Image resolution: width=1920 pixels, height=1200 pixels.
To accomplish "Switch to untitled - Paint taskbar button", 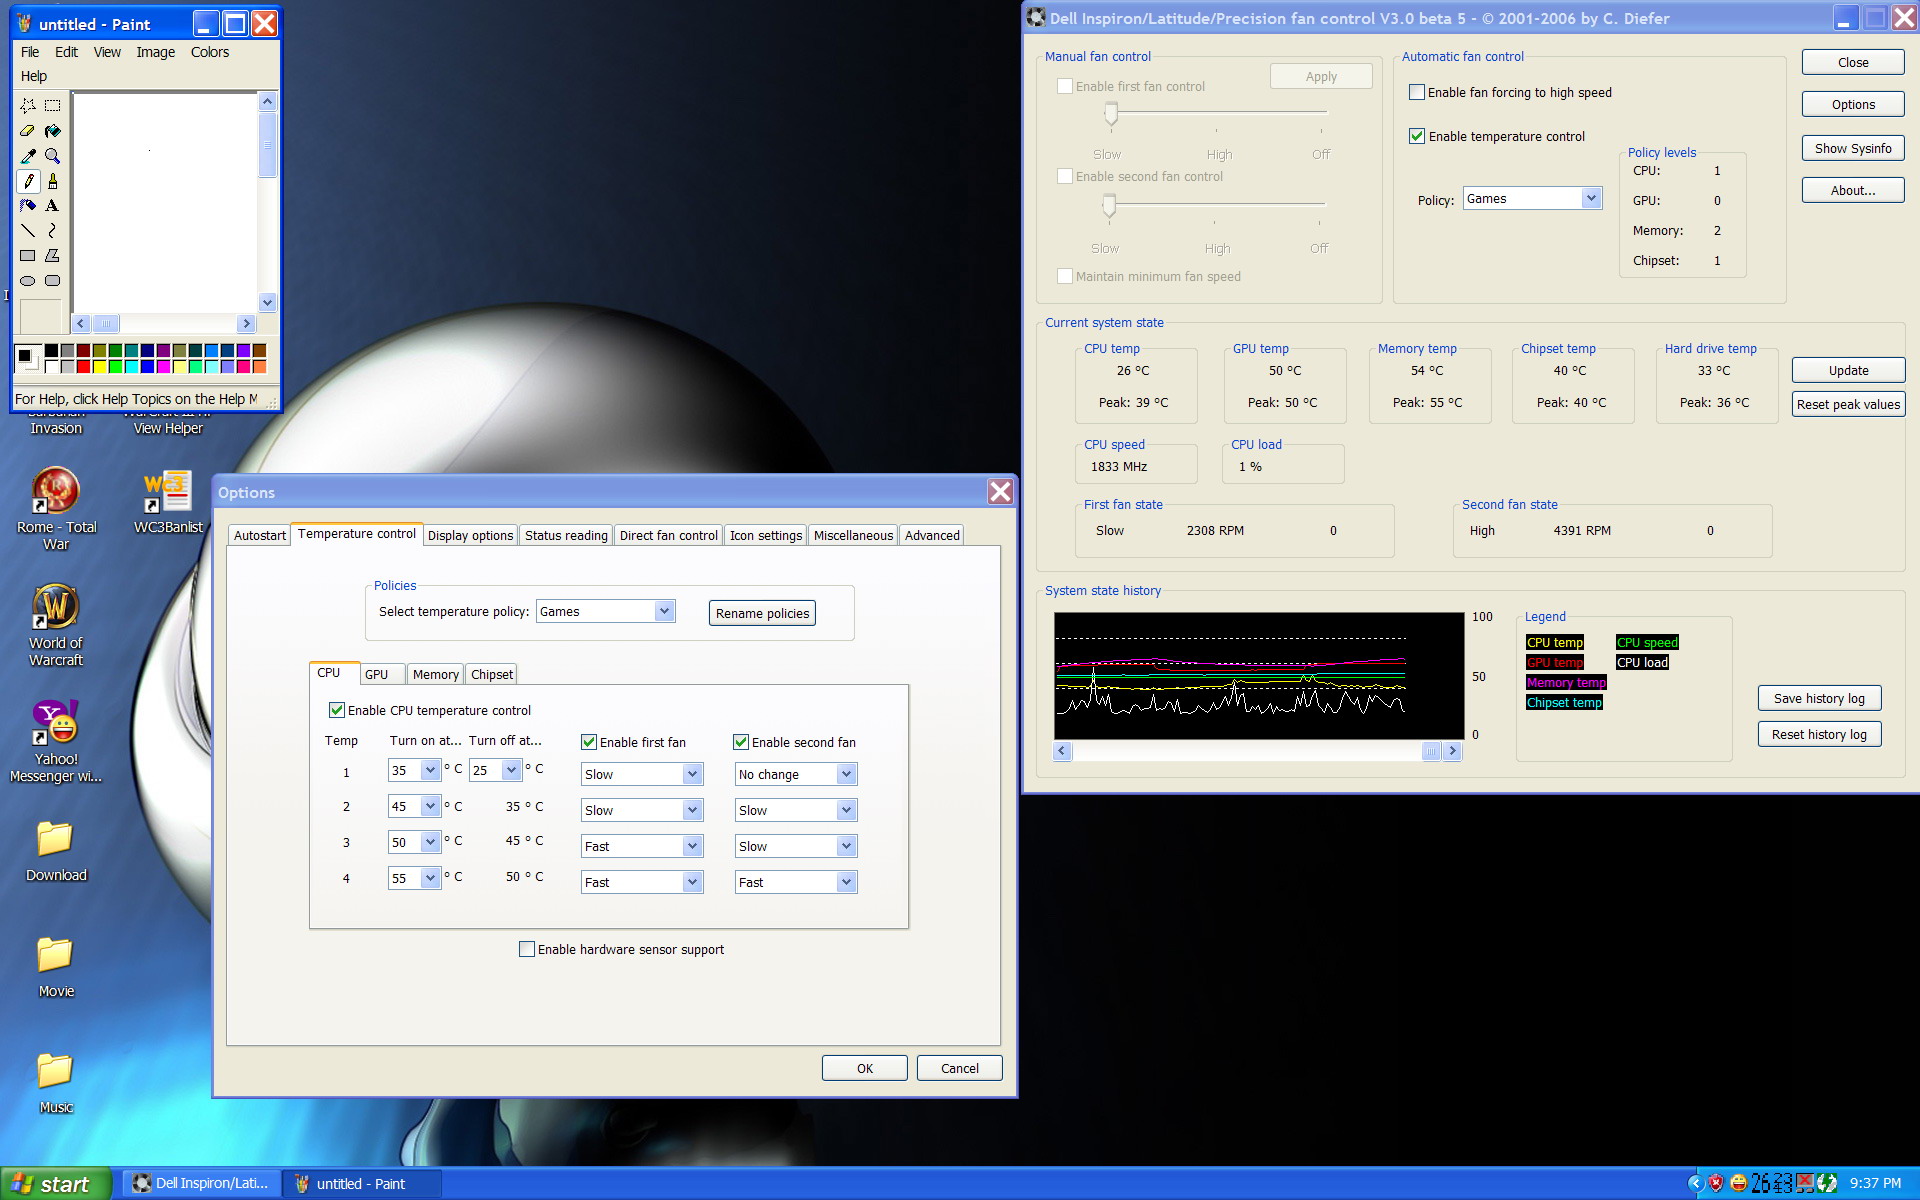I will tap(361, 1184).
